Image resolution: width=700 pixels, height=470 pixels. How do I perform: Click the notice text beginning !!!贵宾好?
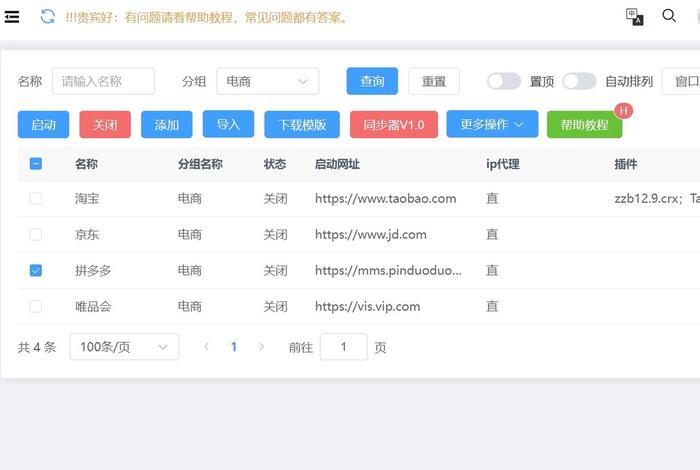coord(206,17)
